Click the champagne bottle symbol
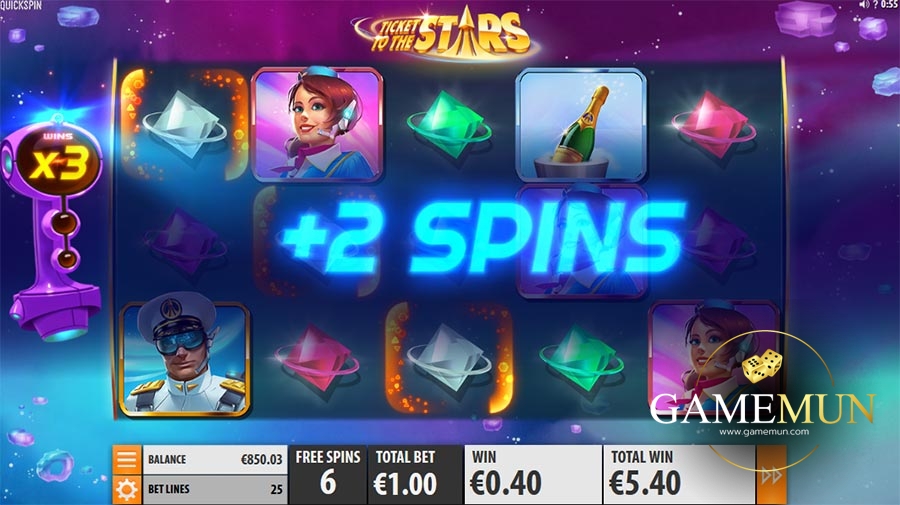The width and height of the screenshot is (900, 505). (581, 126)
